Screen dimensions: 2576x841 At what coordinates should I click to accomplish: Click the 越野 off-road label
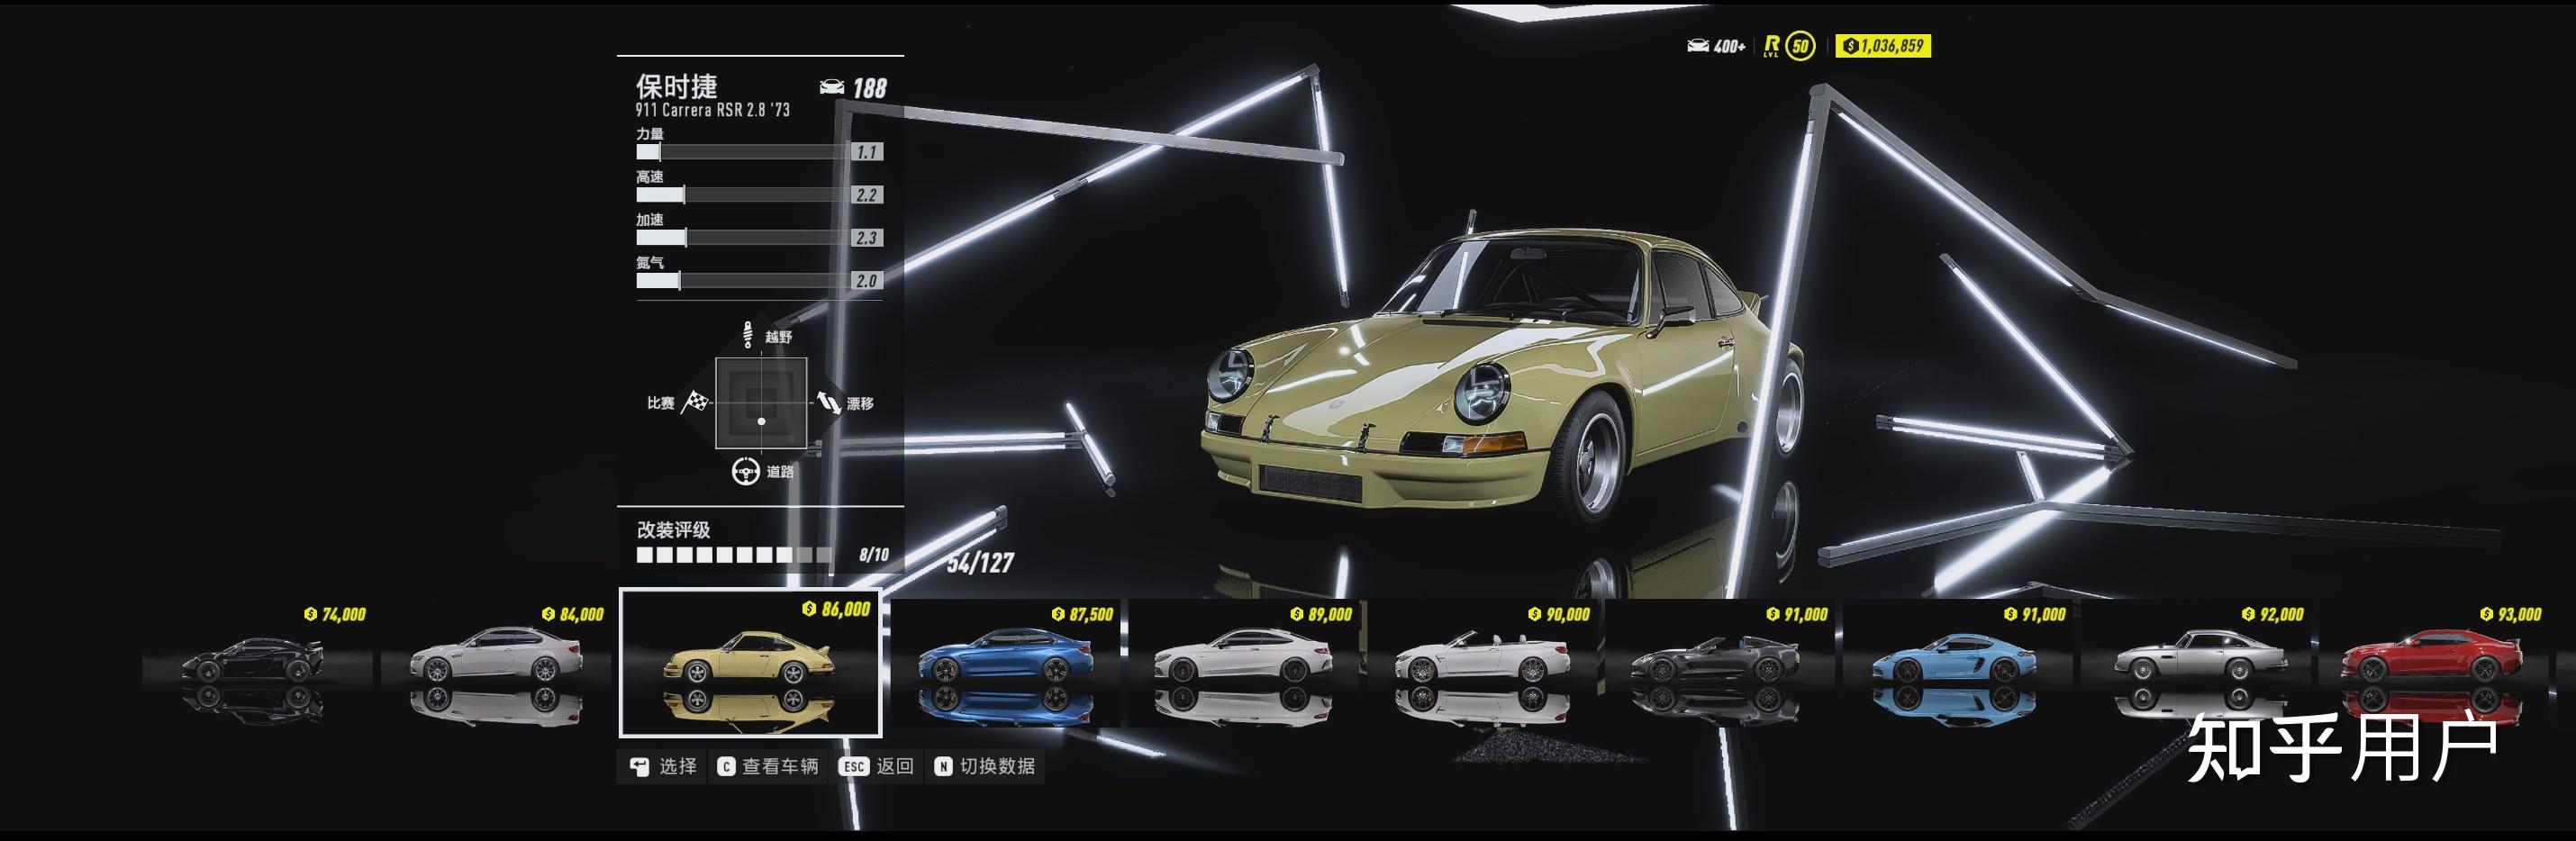click(x=779, y=337)
